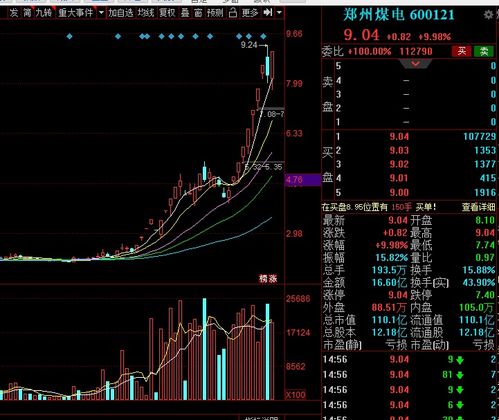Image resolution: width=499 pixels, height=420 pixels.
Task: Click the 榜涨 label on chart
Action: click(268, 279)
